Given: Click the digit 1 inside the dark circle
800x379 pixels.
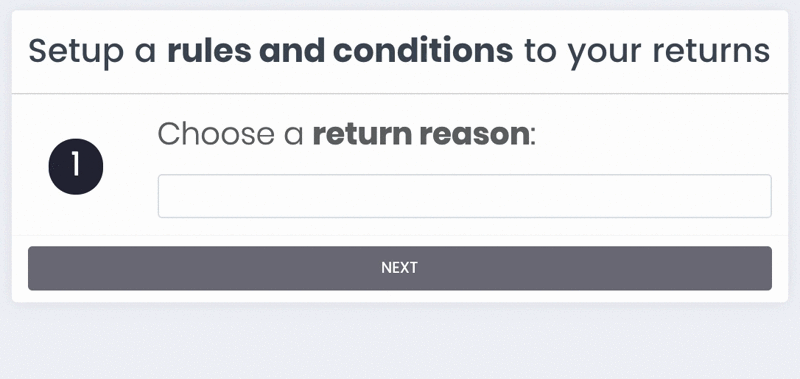Looking at the screenshot, I should click(76, 166).
